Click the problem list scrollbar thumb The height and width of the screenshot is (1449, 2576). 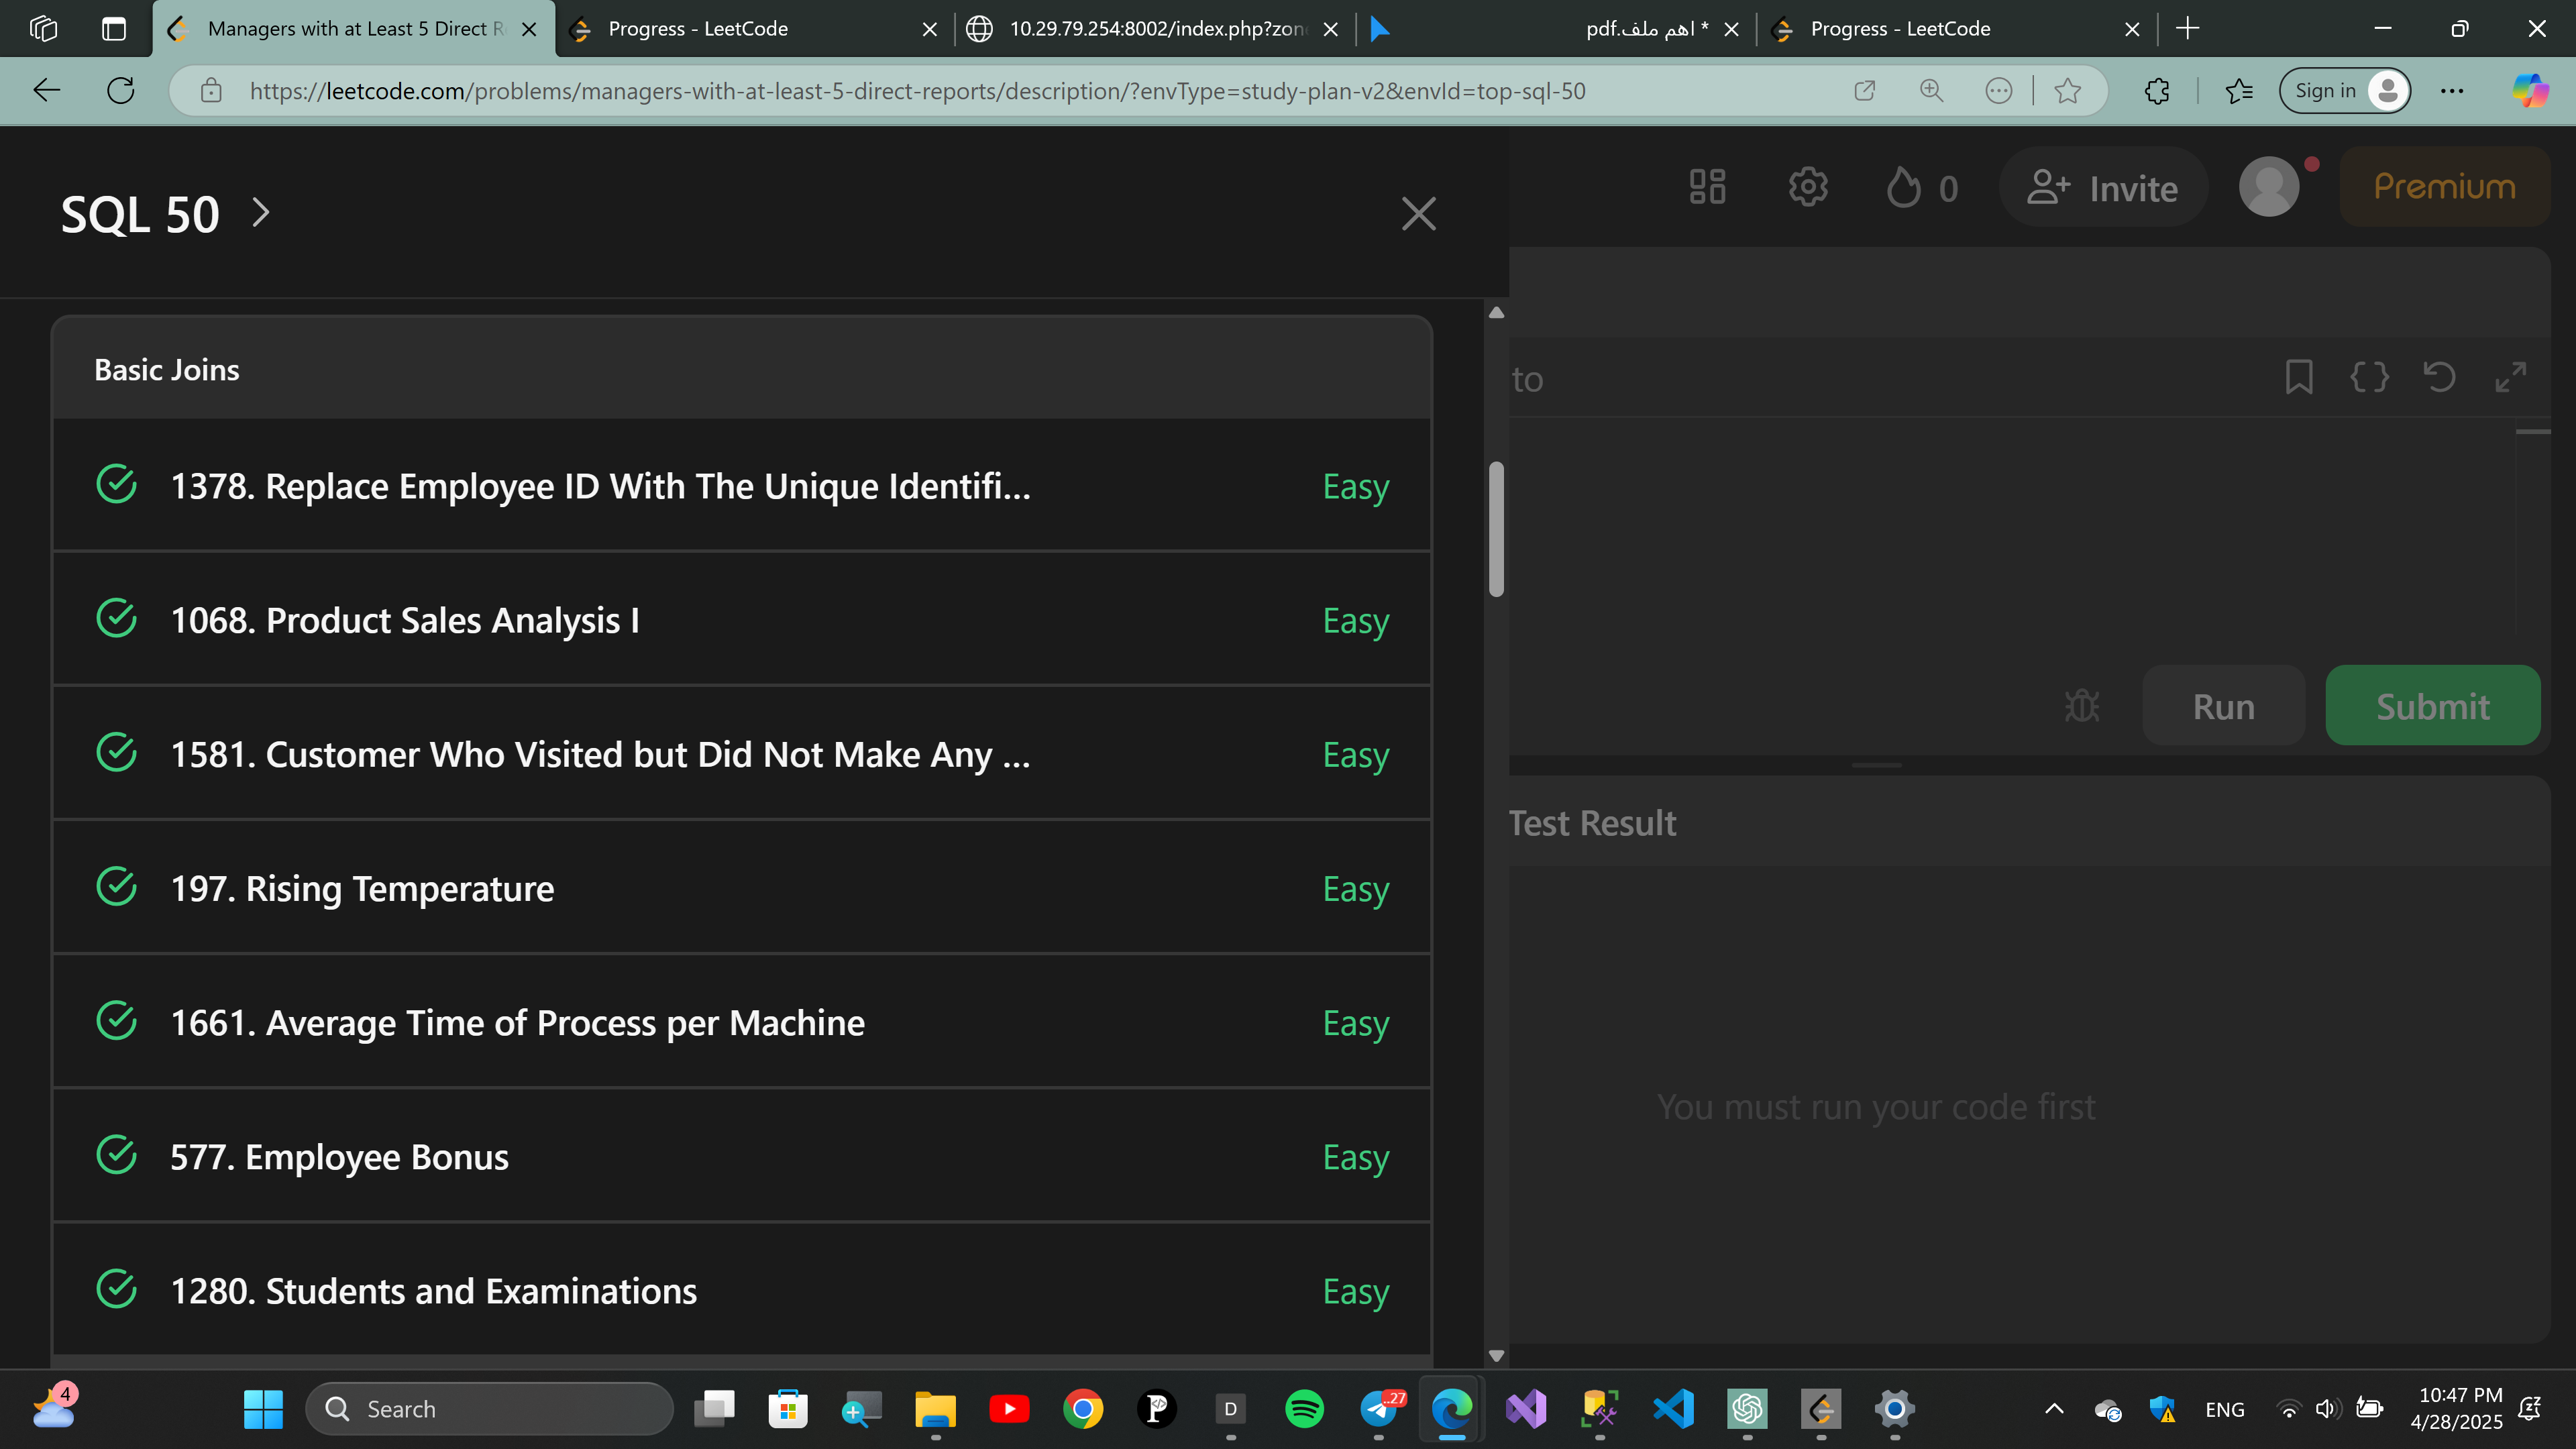point(1496,529)
